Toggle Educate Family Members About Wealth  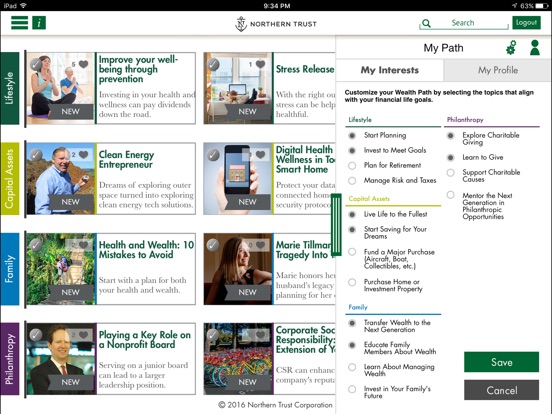352,345
